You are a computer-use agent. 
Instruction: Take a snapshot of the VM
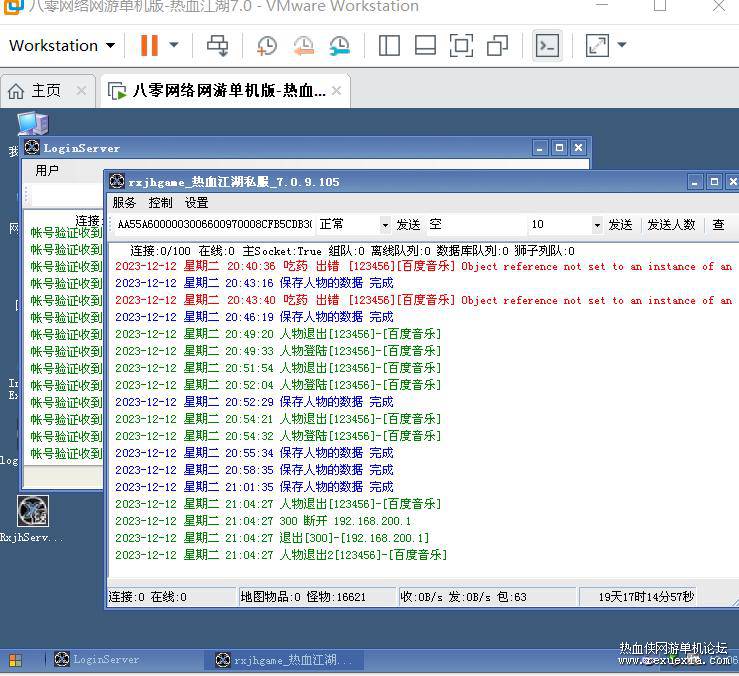click(x=267, y=46)
